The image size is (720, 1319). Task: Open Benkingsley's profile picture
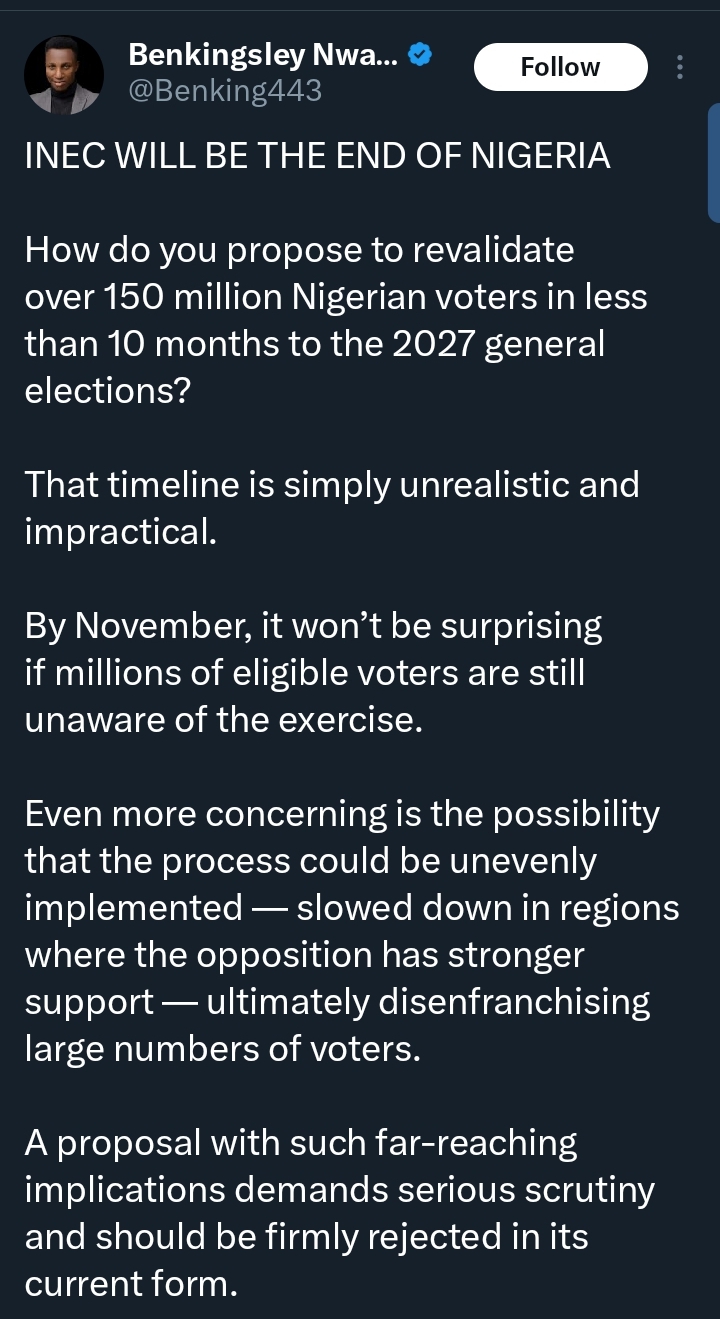tap(64, 74)
